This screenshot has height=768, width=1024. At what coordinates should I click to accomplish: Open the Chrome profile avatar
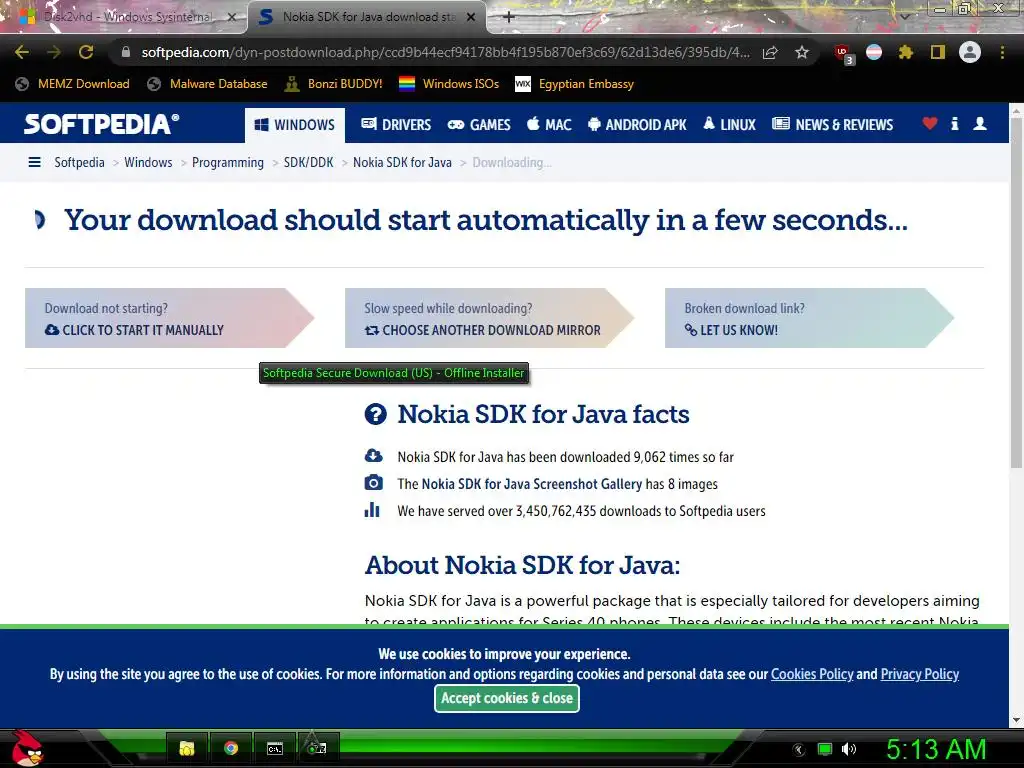pyautogui.click(x=970, y=52)
